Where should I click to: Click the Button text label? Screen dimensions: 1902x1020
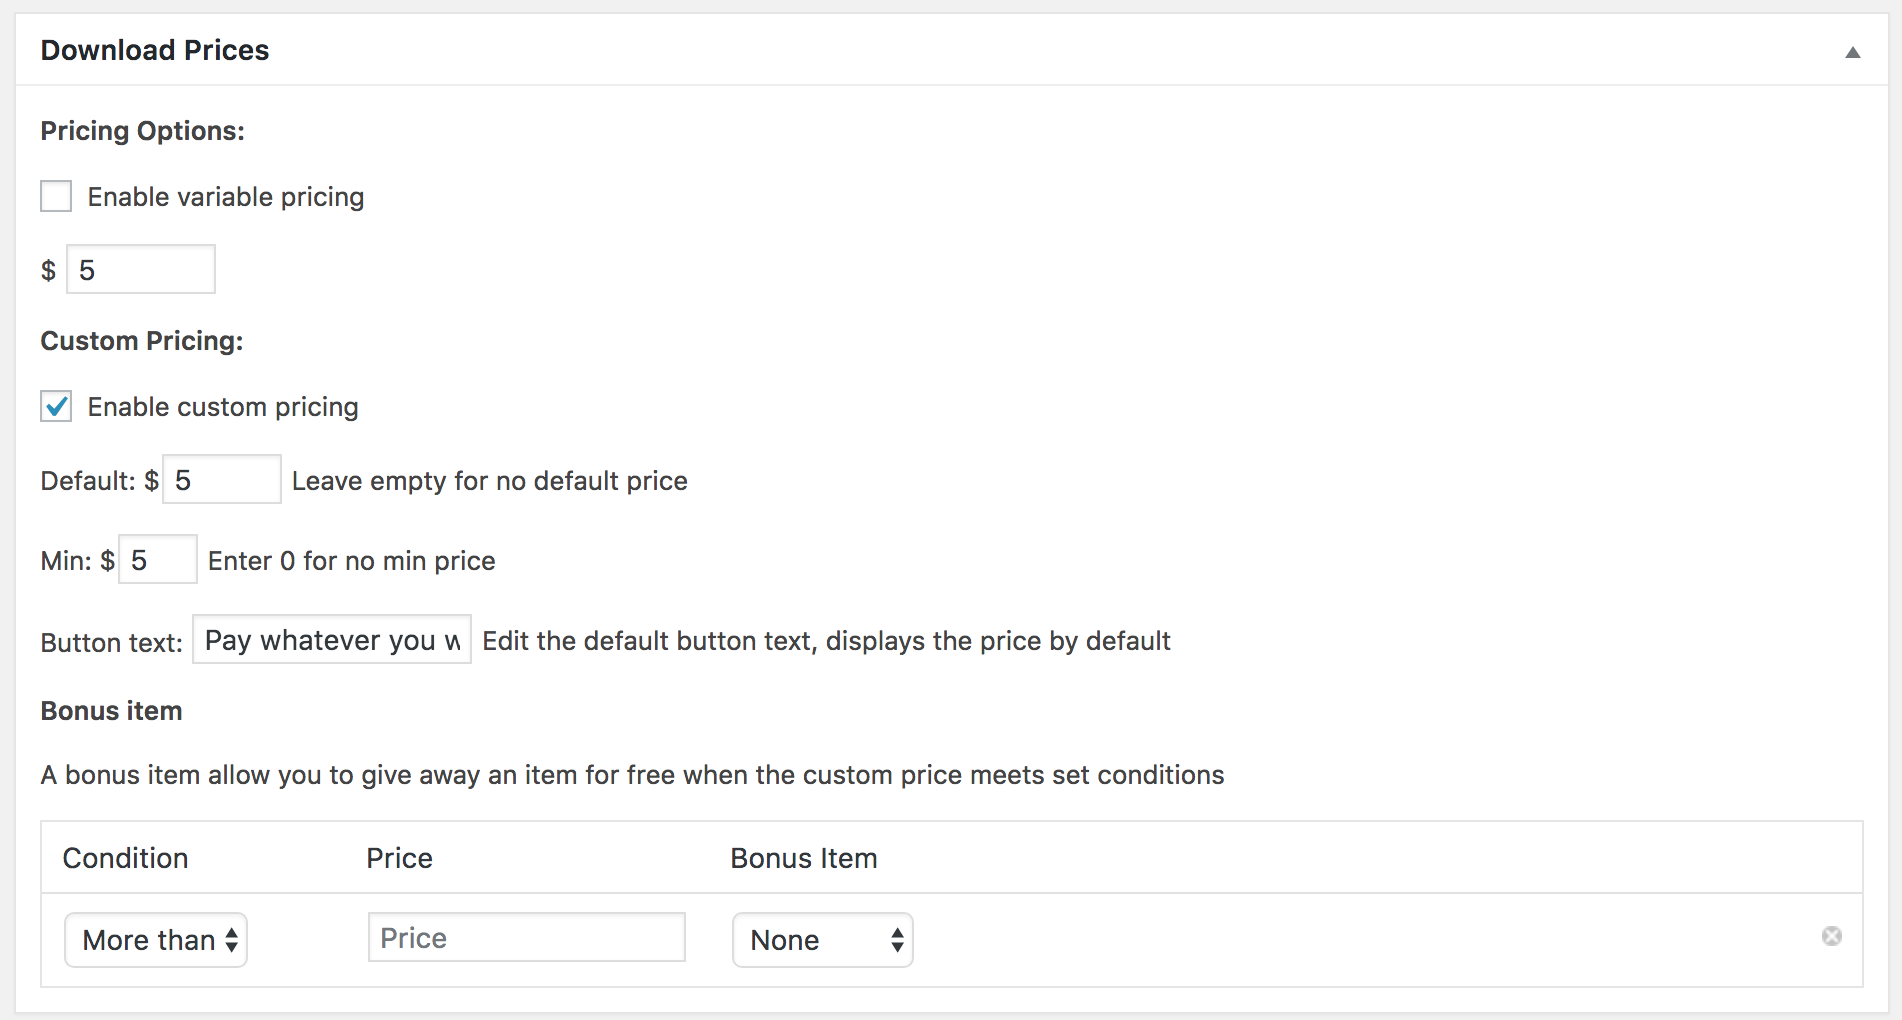(x=111, y=642)
